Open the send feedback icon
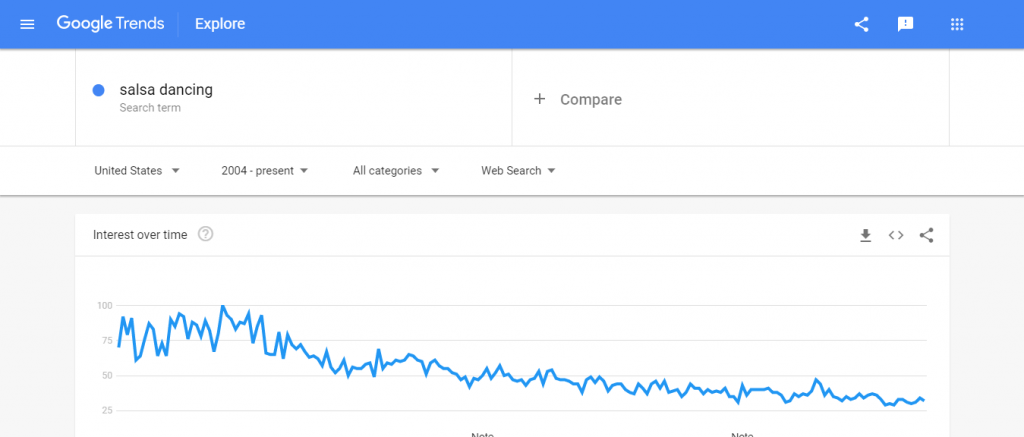Screen dimensions: 1024x437 pos(906,24)
